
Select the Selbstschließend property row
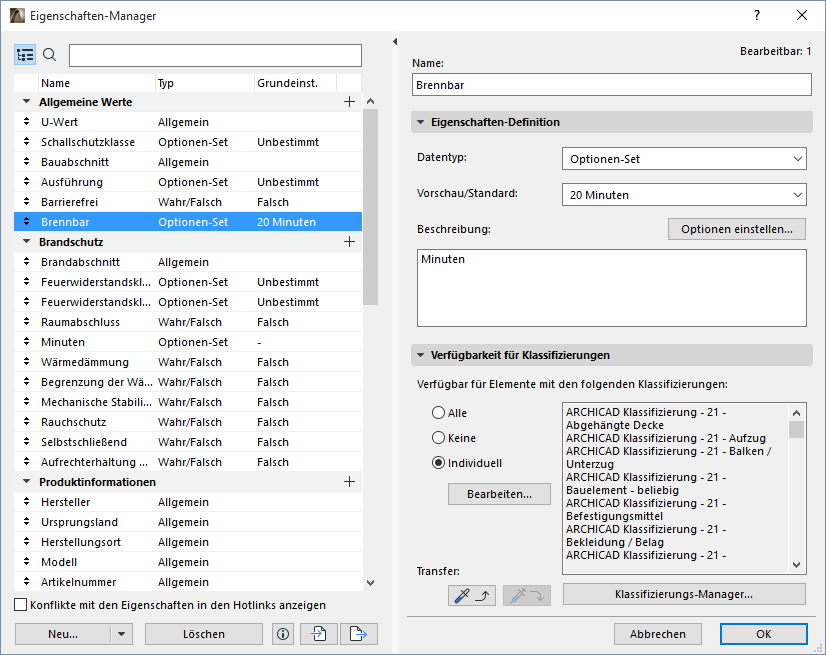click(188, 442)
